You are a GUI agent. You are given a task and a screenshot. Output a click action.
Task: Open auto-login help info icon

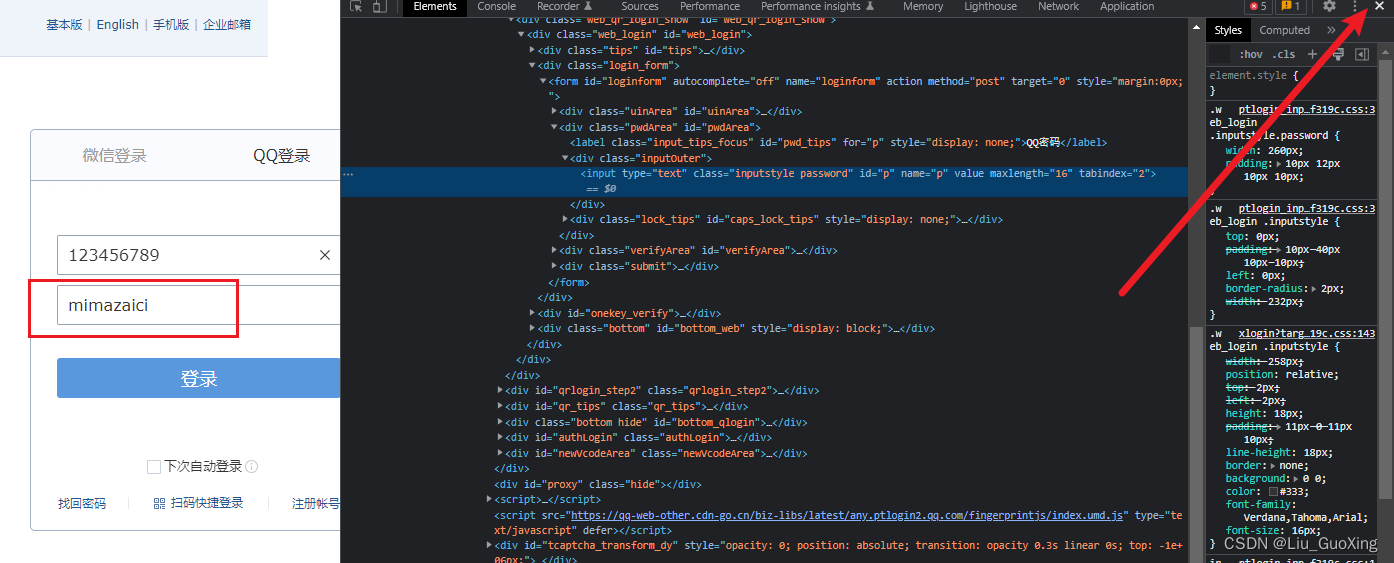coord(252,467)
